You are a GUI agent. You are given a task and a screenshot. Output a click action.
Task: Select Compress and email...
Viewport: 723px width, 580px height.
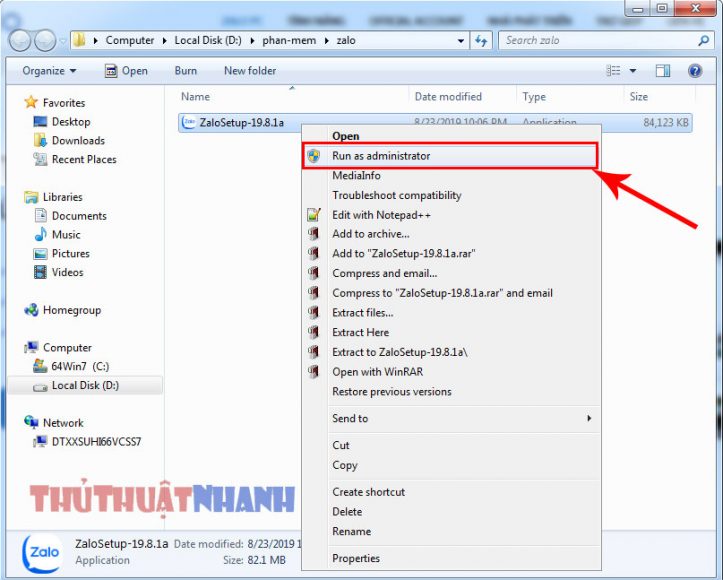tap(451, 273)
